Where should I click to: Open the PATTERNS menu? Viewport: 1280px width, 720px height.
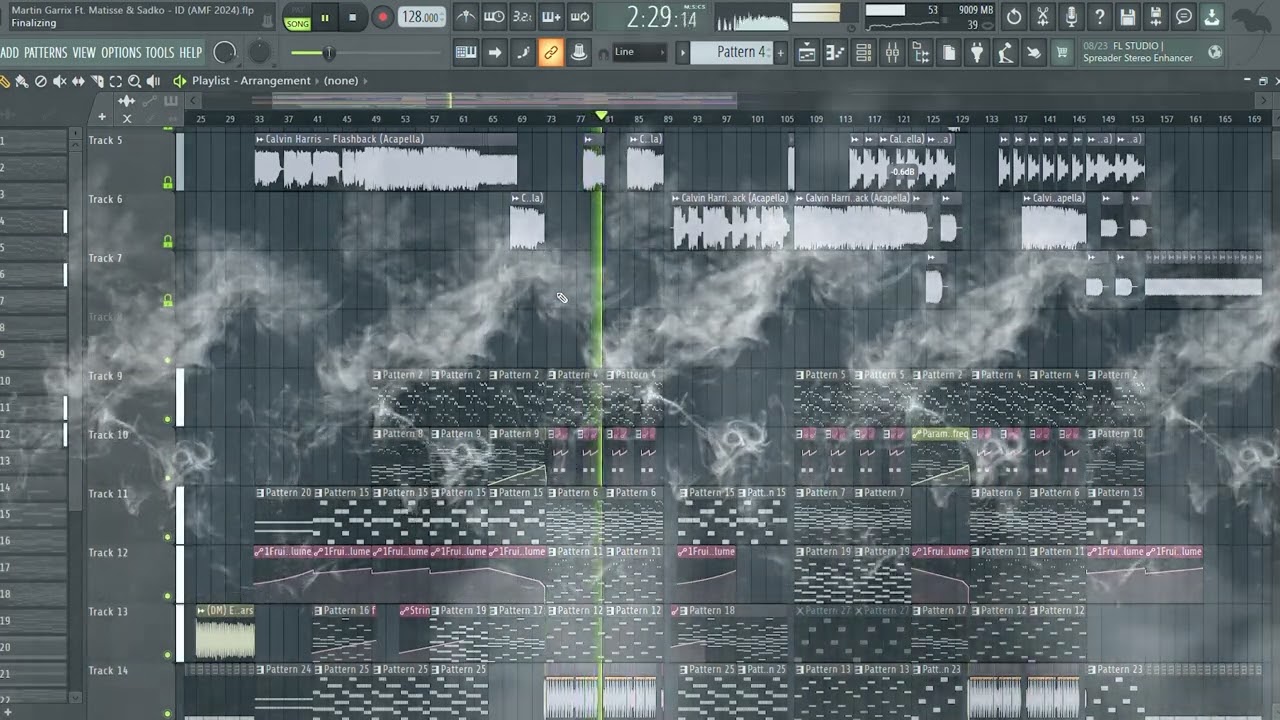click(x=45, y=52)
